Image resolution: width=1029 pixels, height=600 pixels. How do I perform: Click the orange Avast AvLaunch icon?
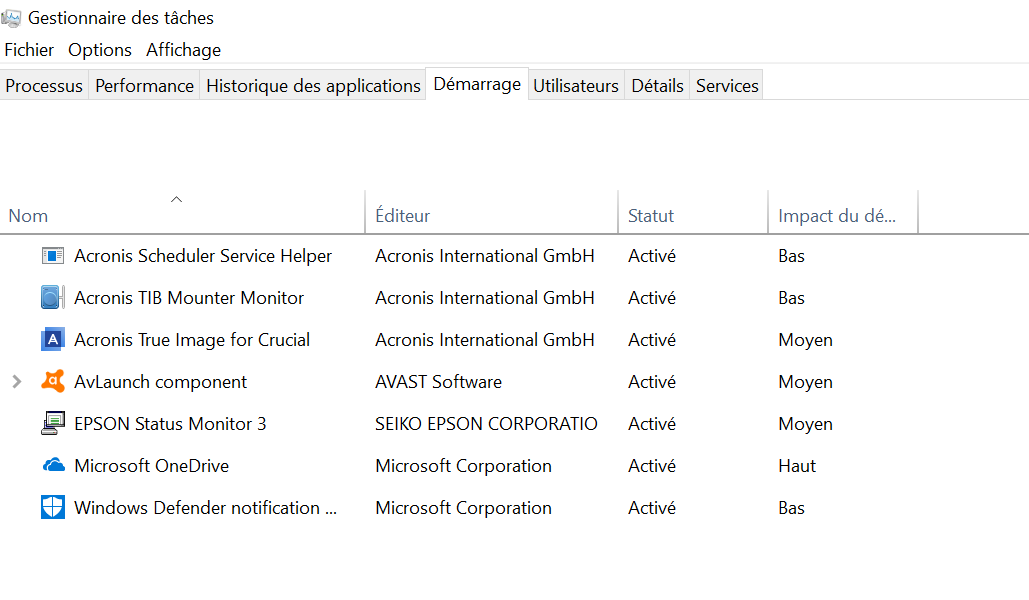point(53,382)
